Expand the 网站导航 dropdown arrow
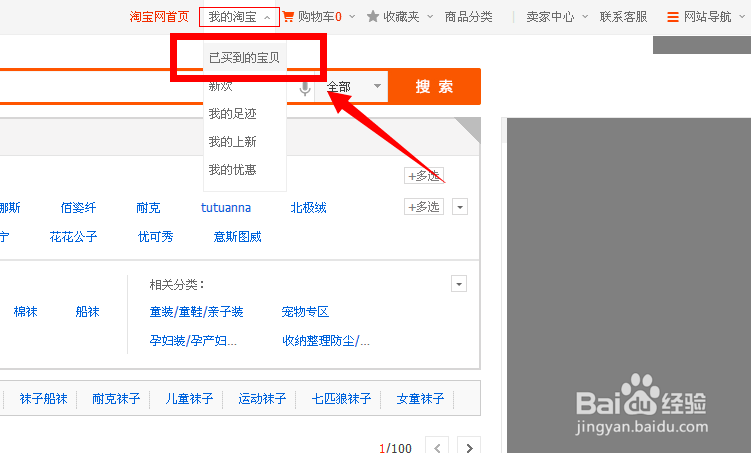Viewport: 751px width, 453px height. 742,17
